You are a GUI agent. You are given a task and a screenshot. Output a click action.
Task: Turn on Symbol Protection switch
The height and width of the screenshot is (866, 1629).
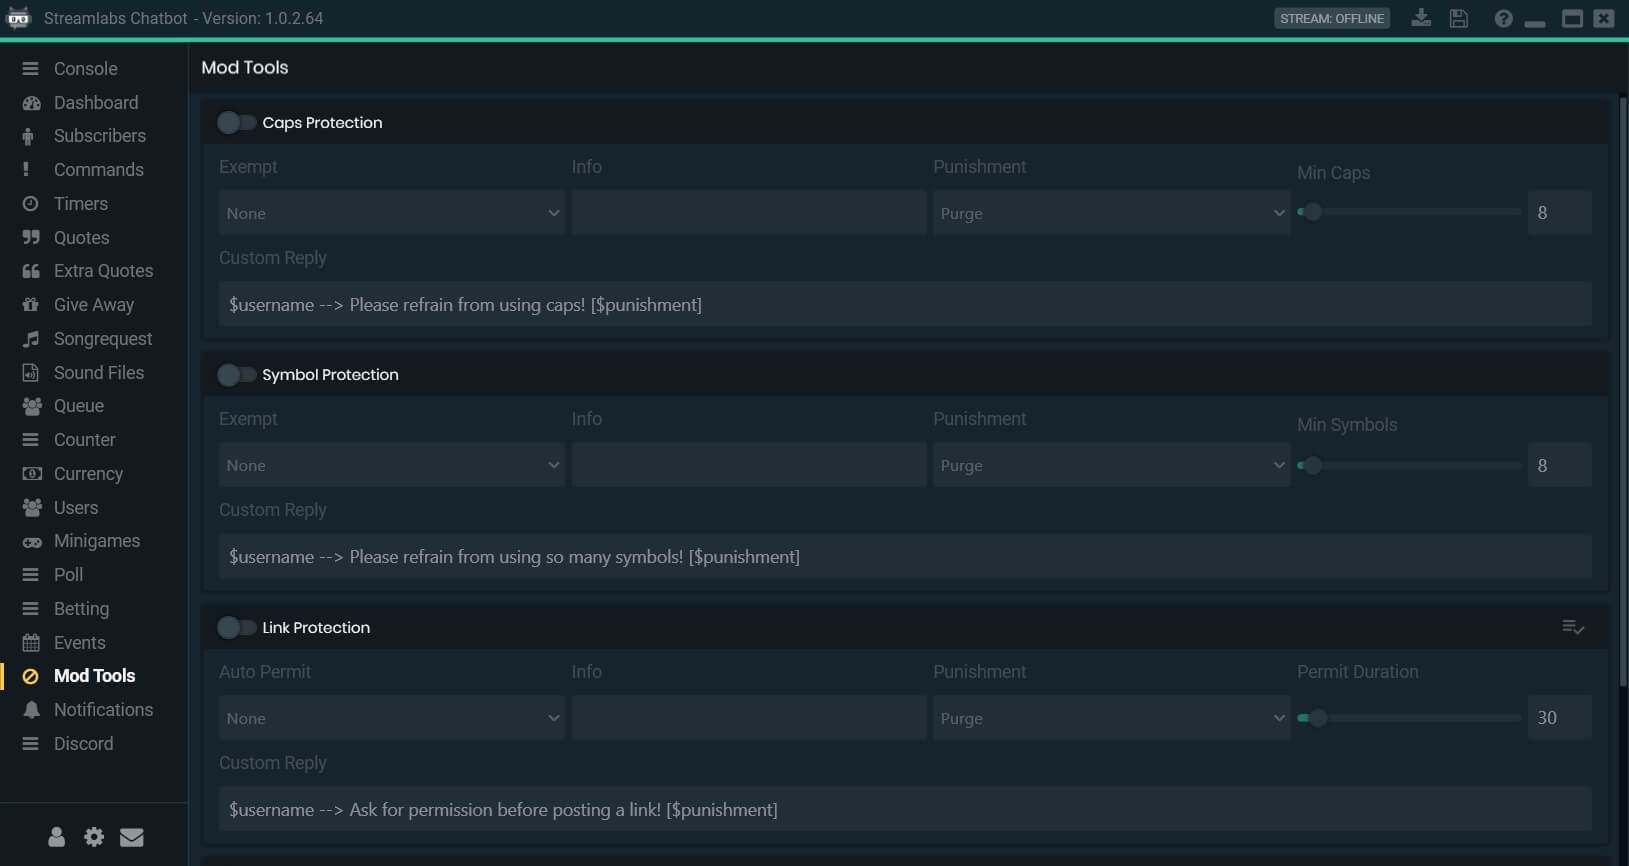coord(237,374)
